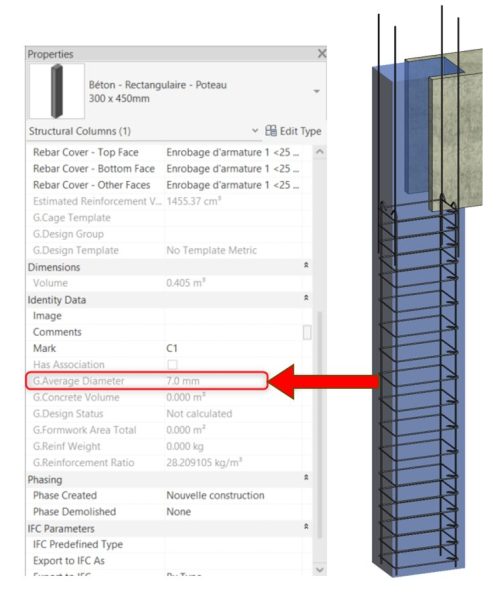Image resolution: width=500 pixels, height=594 pixels.
Task: Select the Phase Created value field
Action: (233, 496)
